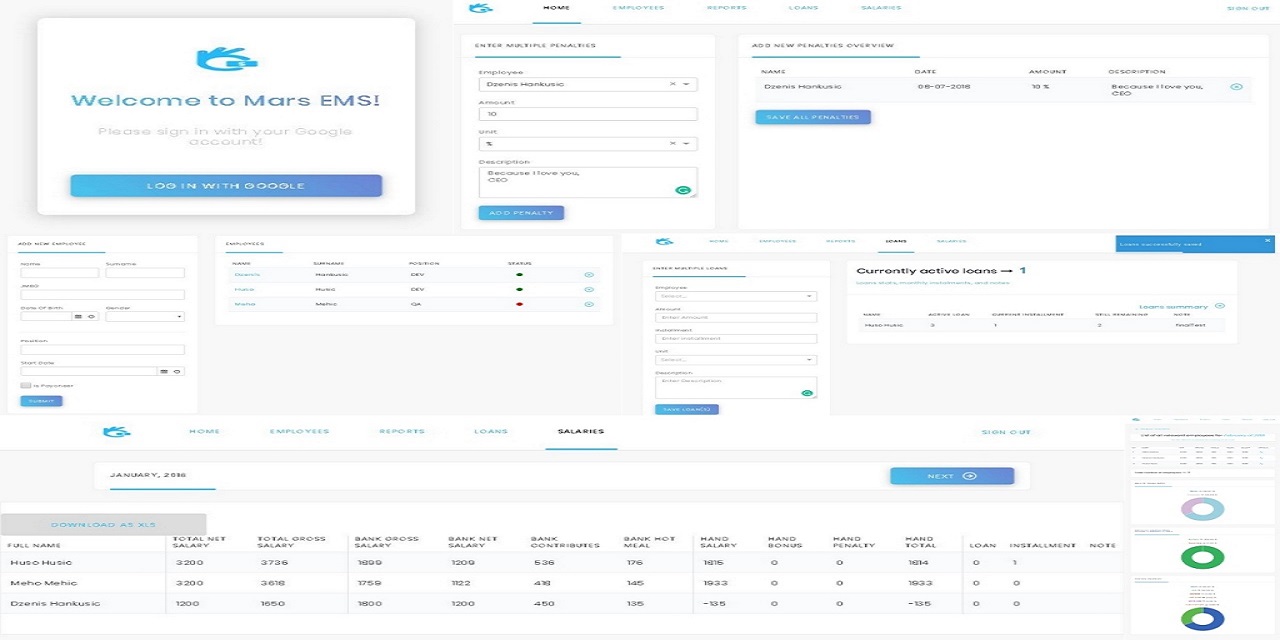Click the Save All Penalties button

click(812, 117)
